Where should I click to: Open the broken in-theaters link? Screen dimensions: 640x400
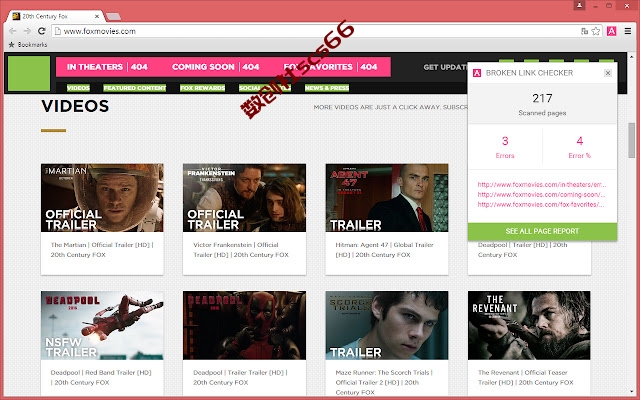pyautogui.click(x=542, y=184)
